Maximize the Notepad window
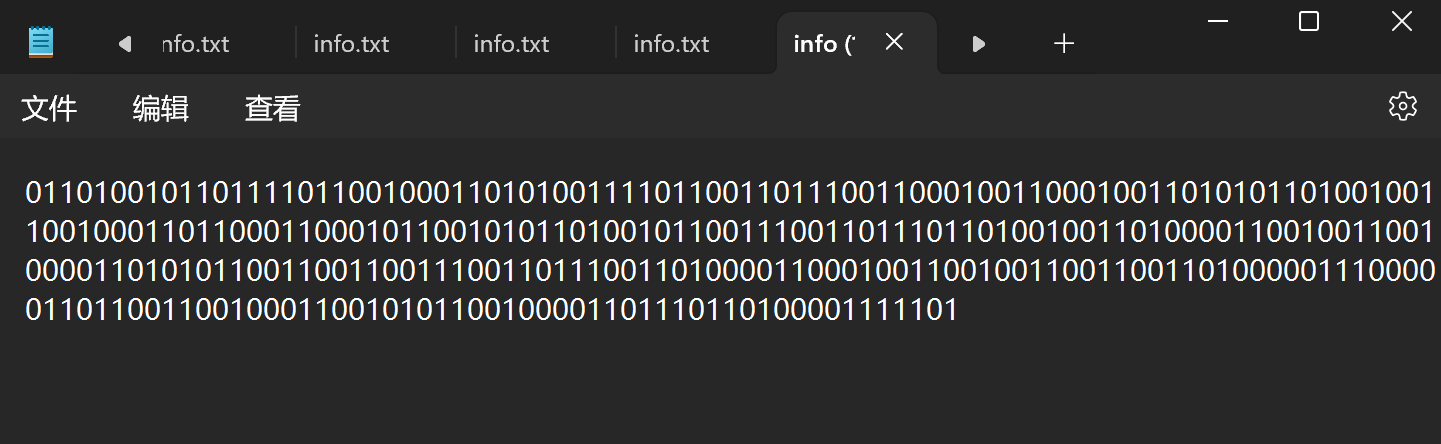The height and width of the screenshot is (444, 1441). [1309, 22]
